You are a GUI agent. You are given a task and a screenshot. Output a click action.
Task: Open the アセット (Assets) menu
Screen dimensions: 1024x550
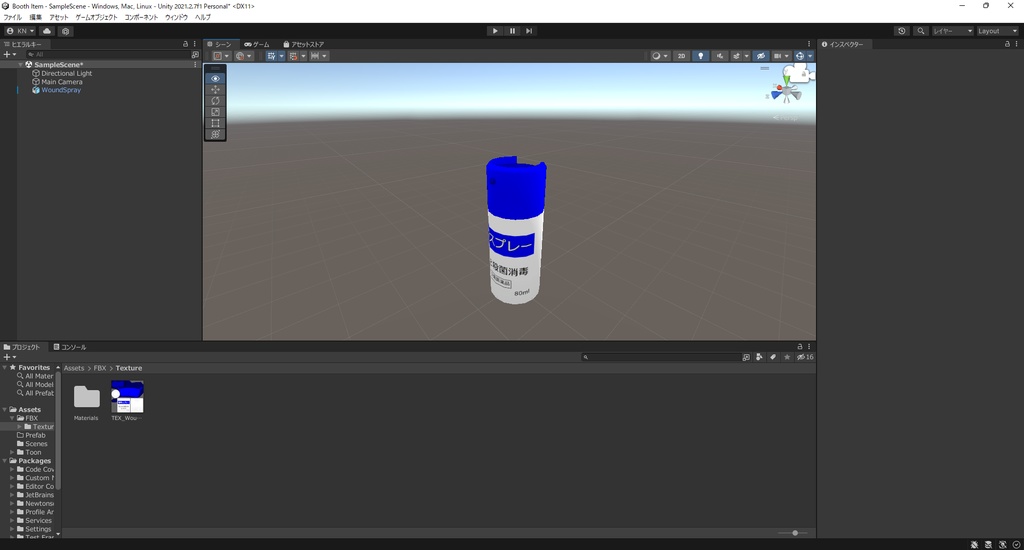[59, 17]
